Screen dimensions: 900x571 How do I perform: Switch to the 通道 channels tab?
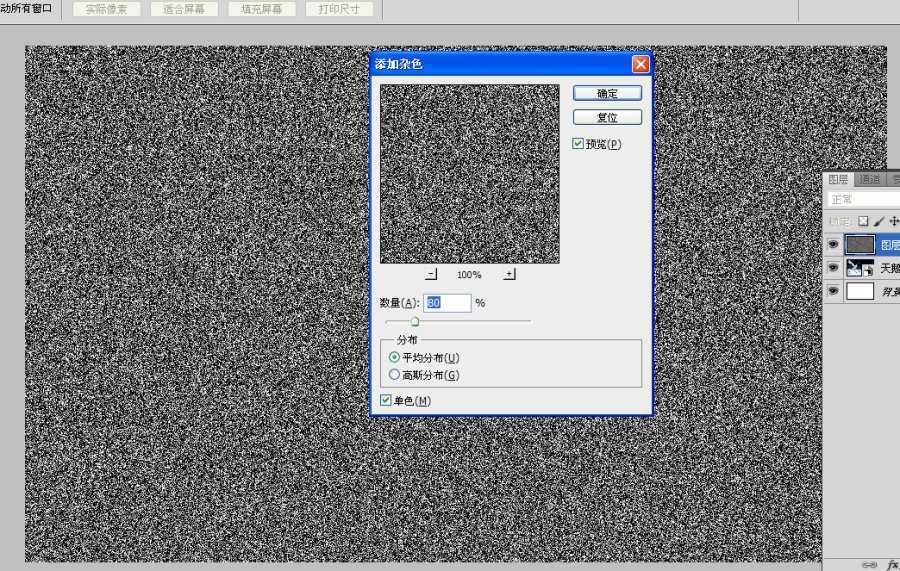pyautogui.click(x=870, y=179)
